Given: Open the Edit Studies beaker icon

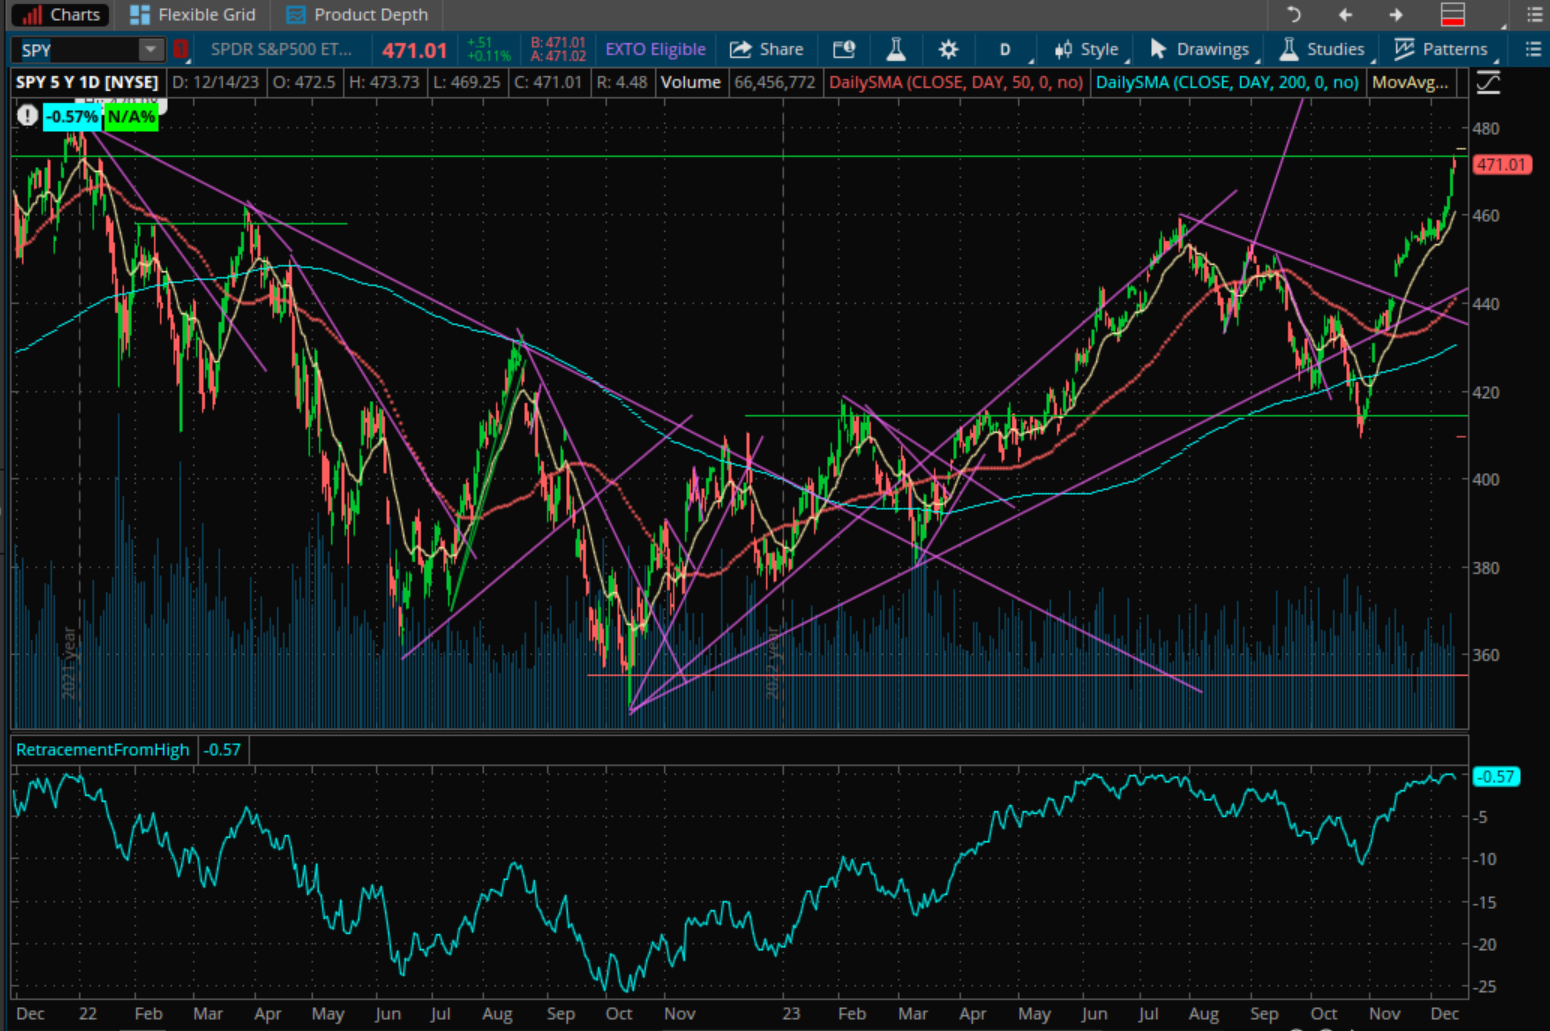Looking at the screenshot, I should click(895, 49).
